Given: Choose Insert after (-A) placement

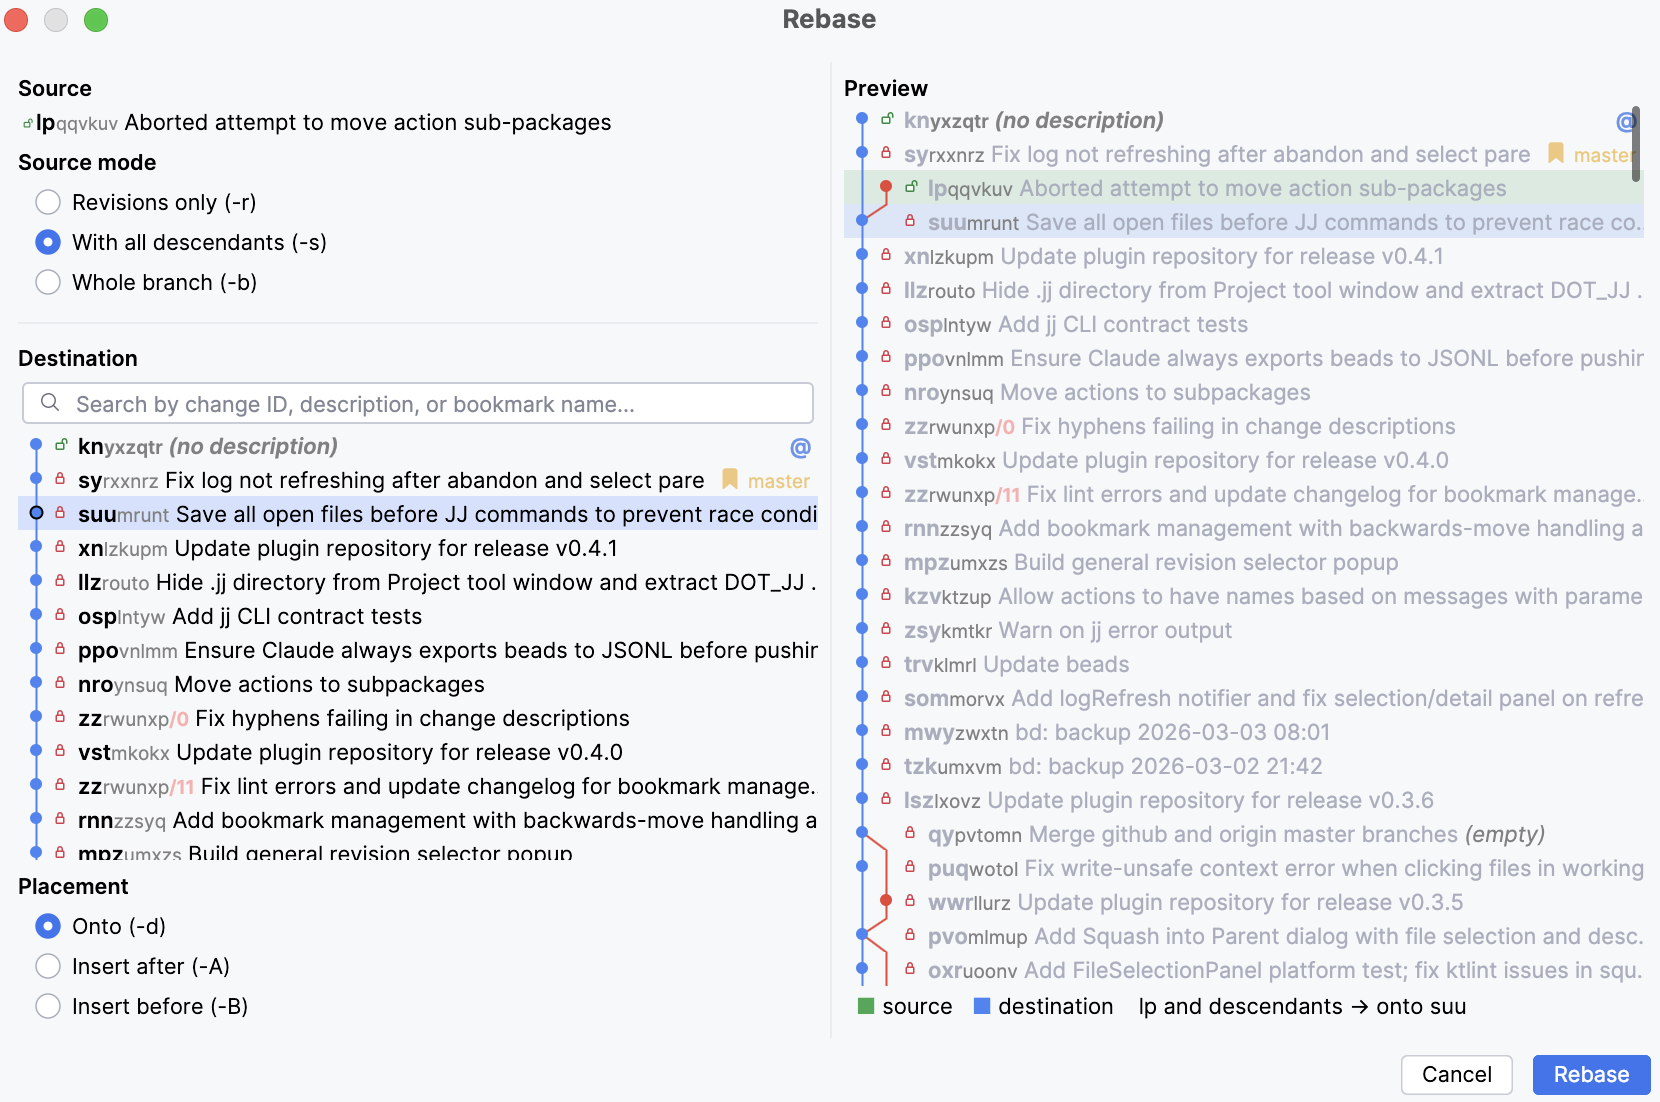Looking at the screenshot, I should (48, 966).
